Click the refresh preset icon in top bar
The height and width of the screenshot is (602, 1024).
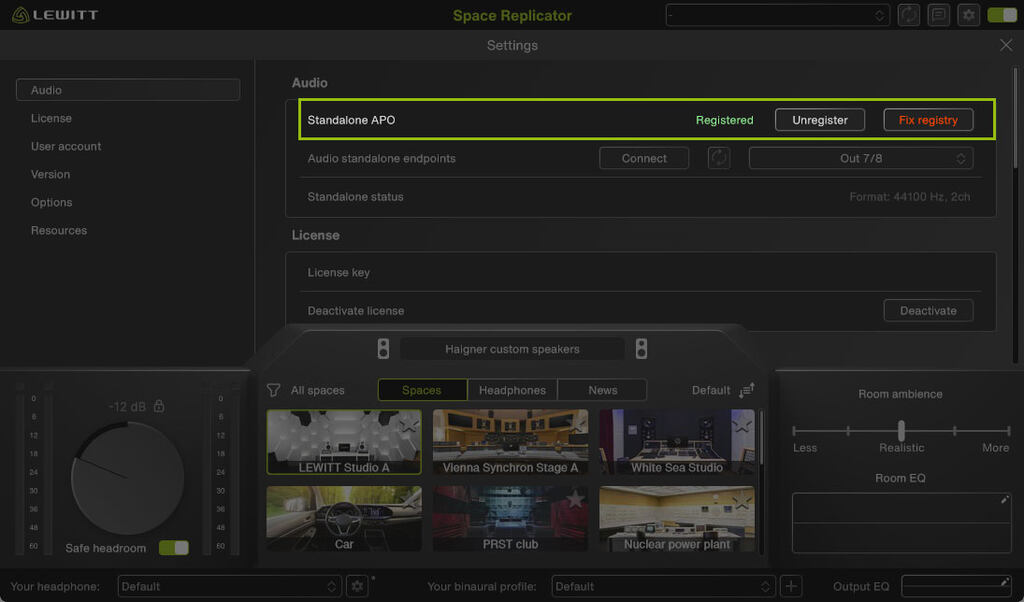click(x=908, y=15)
